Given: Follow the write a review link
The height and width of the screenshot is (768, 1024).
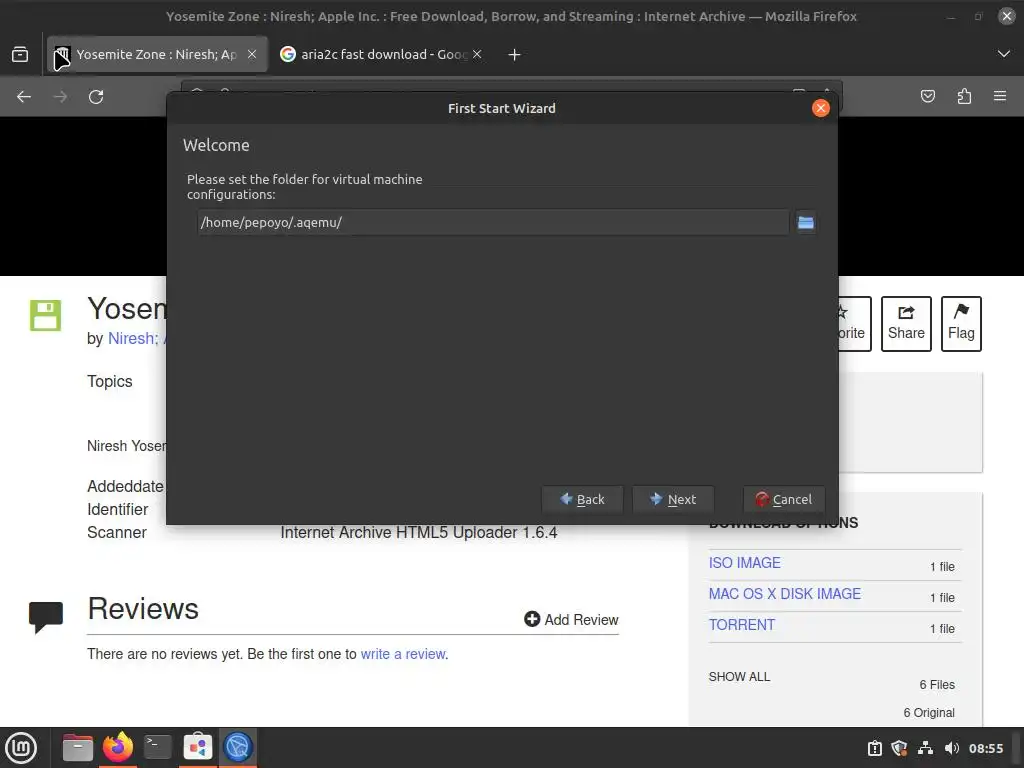Looking at the screenshot, I should [403, 654].
